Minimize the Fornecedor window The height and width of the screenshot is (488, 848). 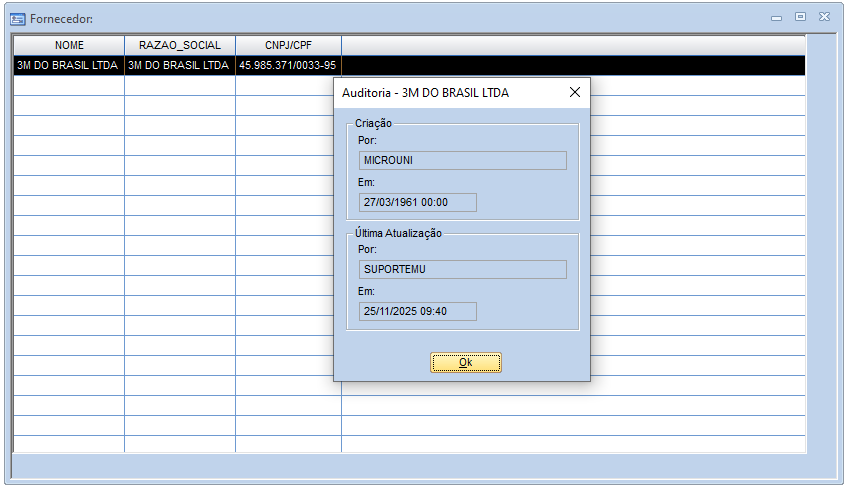point(776,17)
